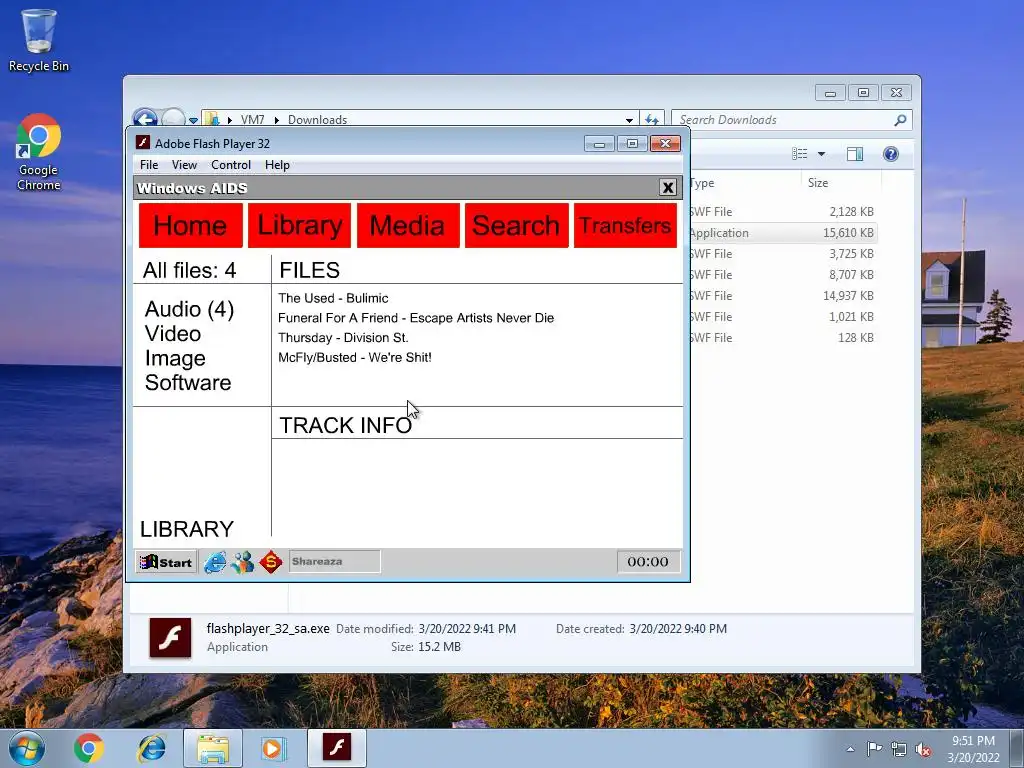The image size is (1024, 768).
Task: Open the network icon in the system tray
Action: click(x=899, y=749)
